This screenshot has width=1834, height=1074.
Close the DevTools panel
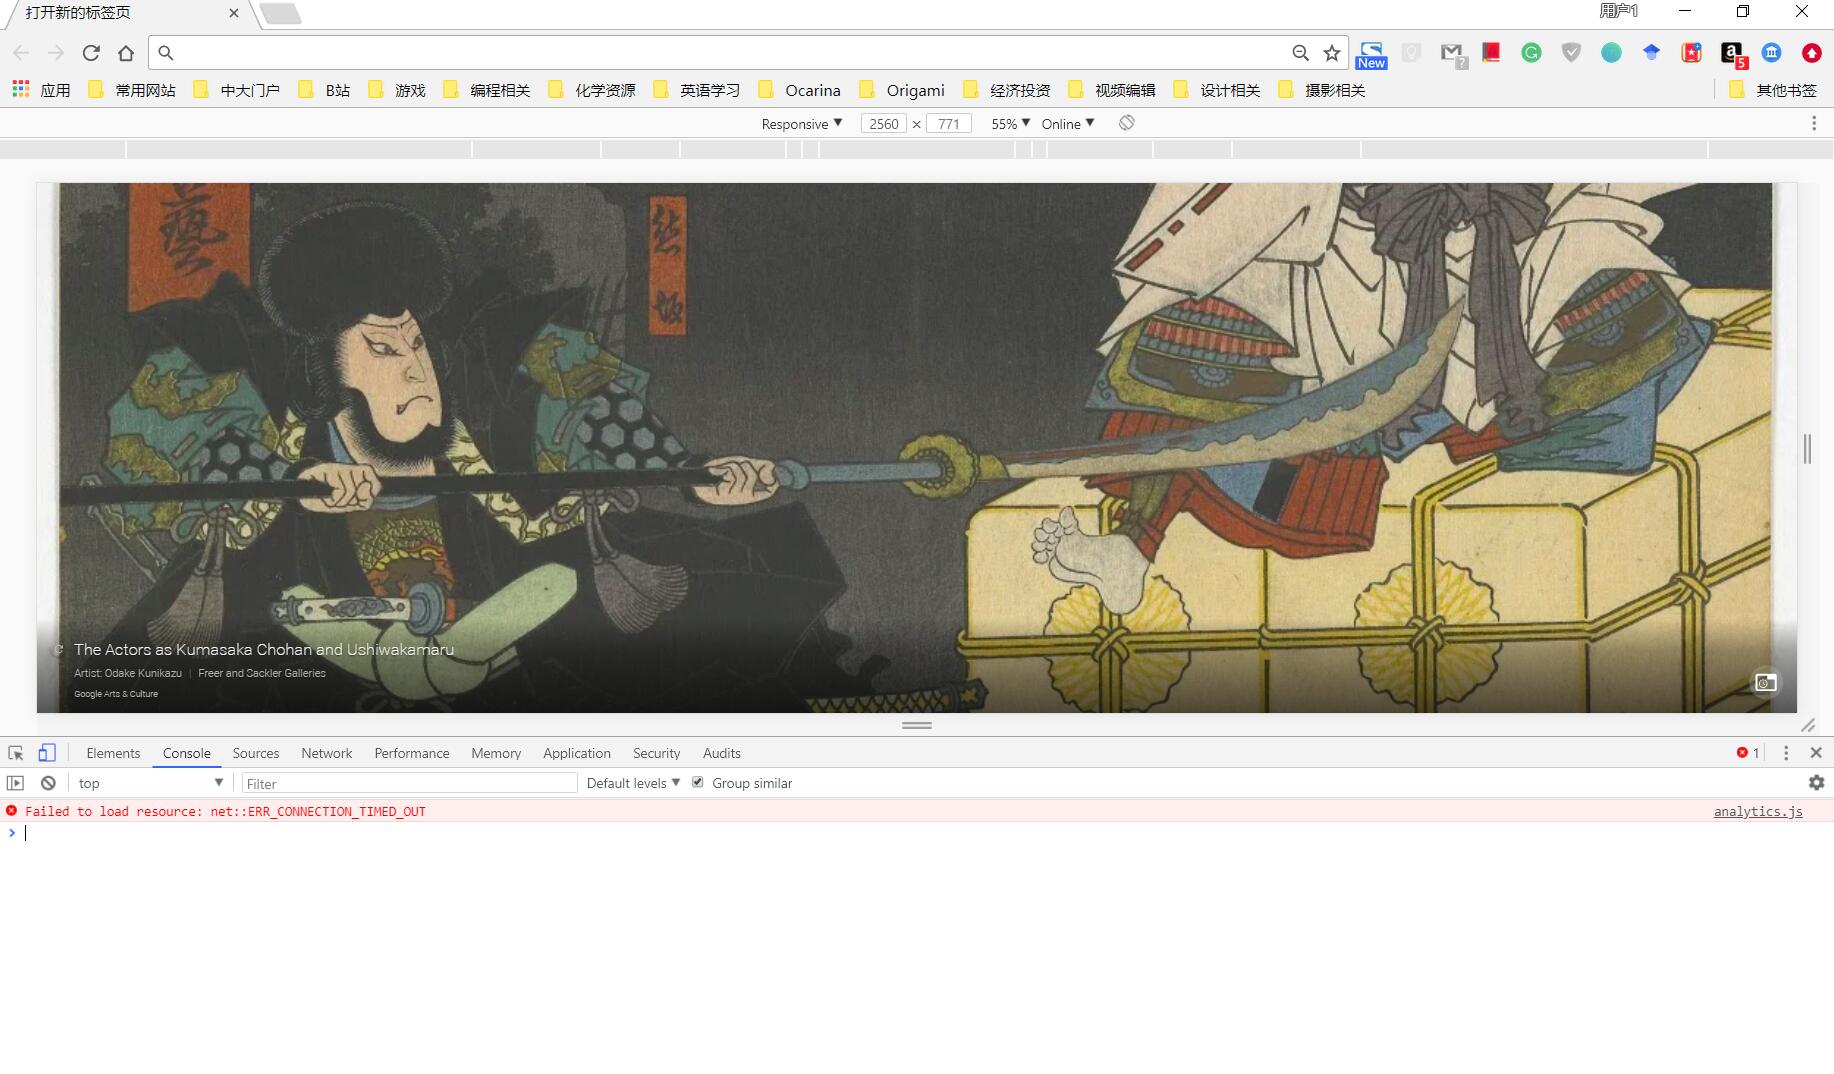(1816, 753)
